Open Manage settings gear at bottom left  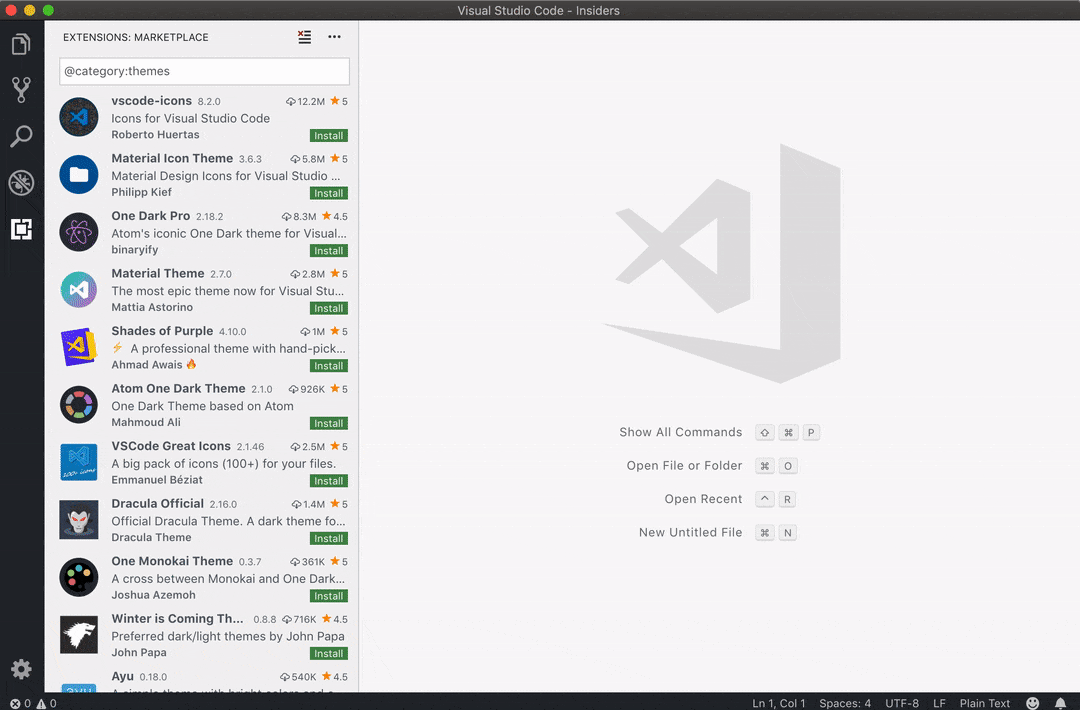pos(22,669)
